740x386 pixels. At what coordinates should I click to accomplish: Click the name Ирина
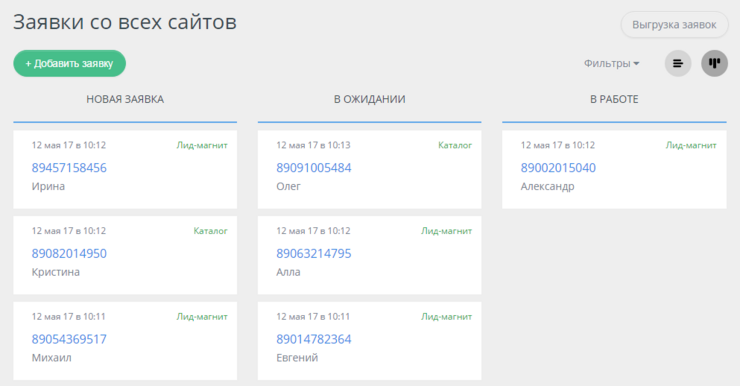point(48,186)
